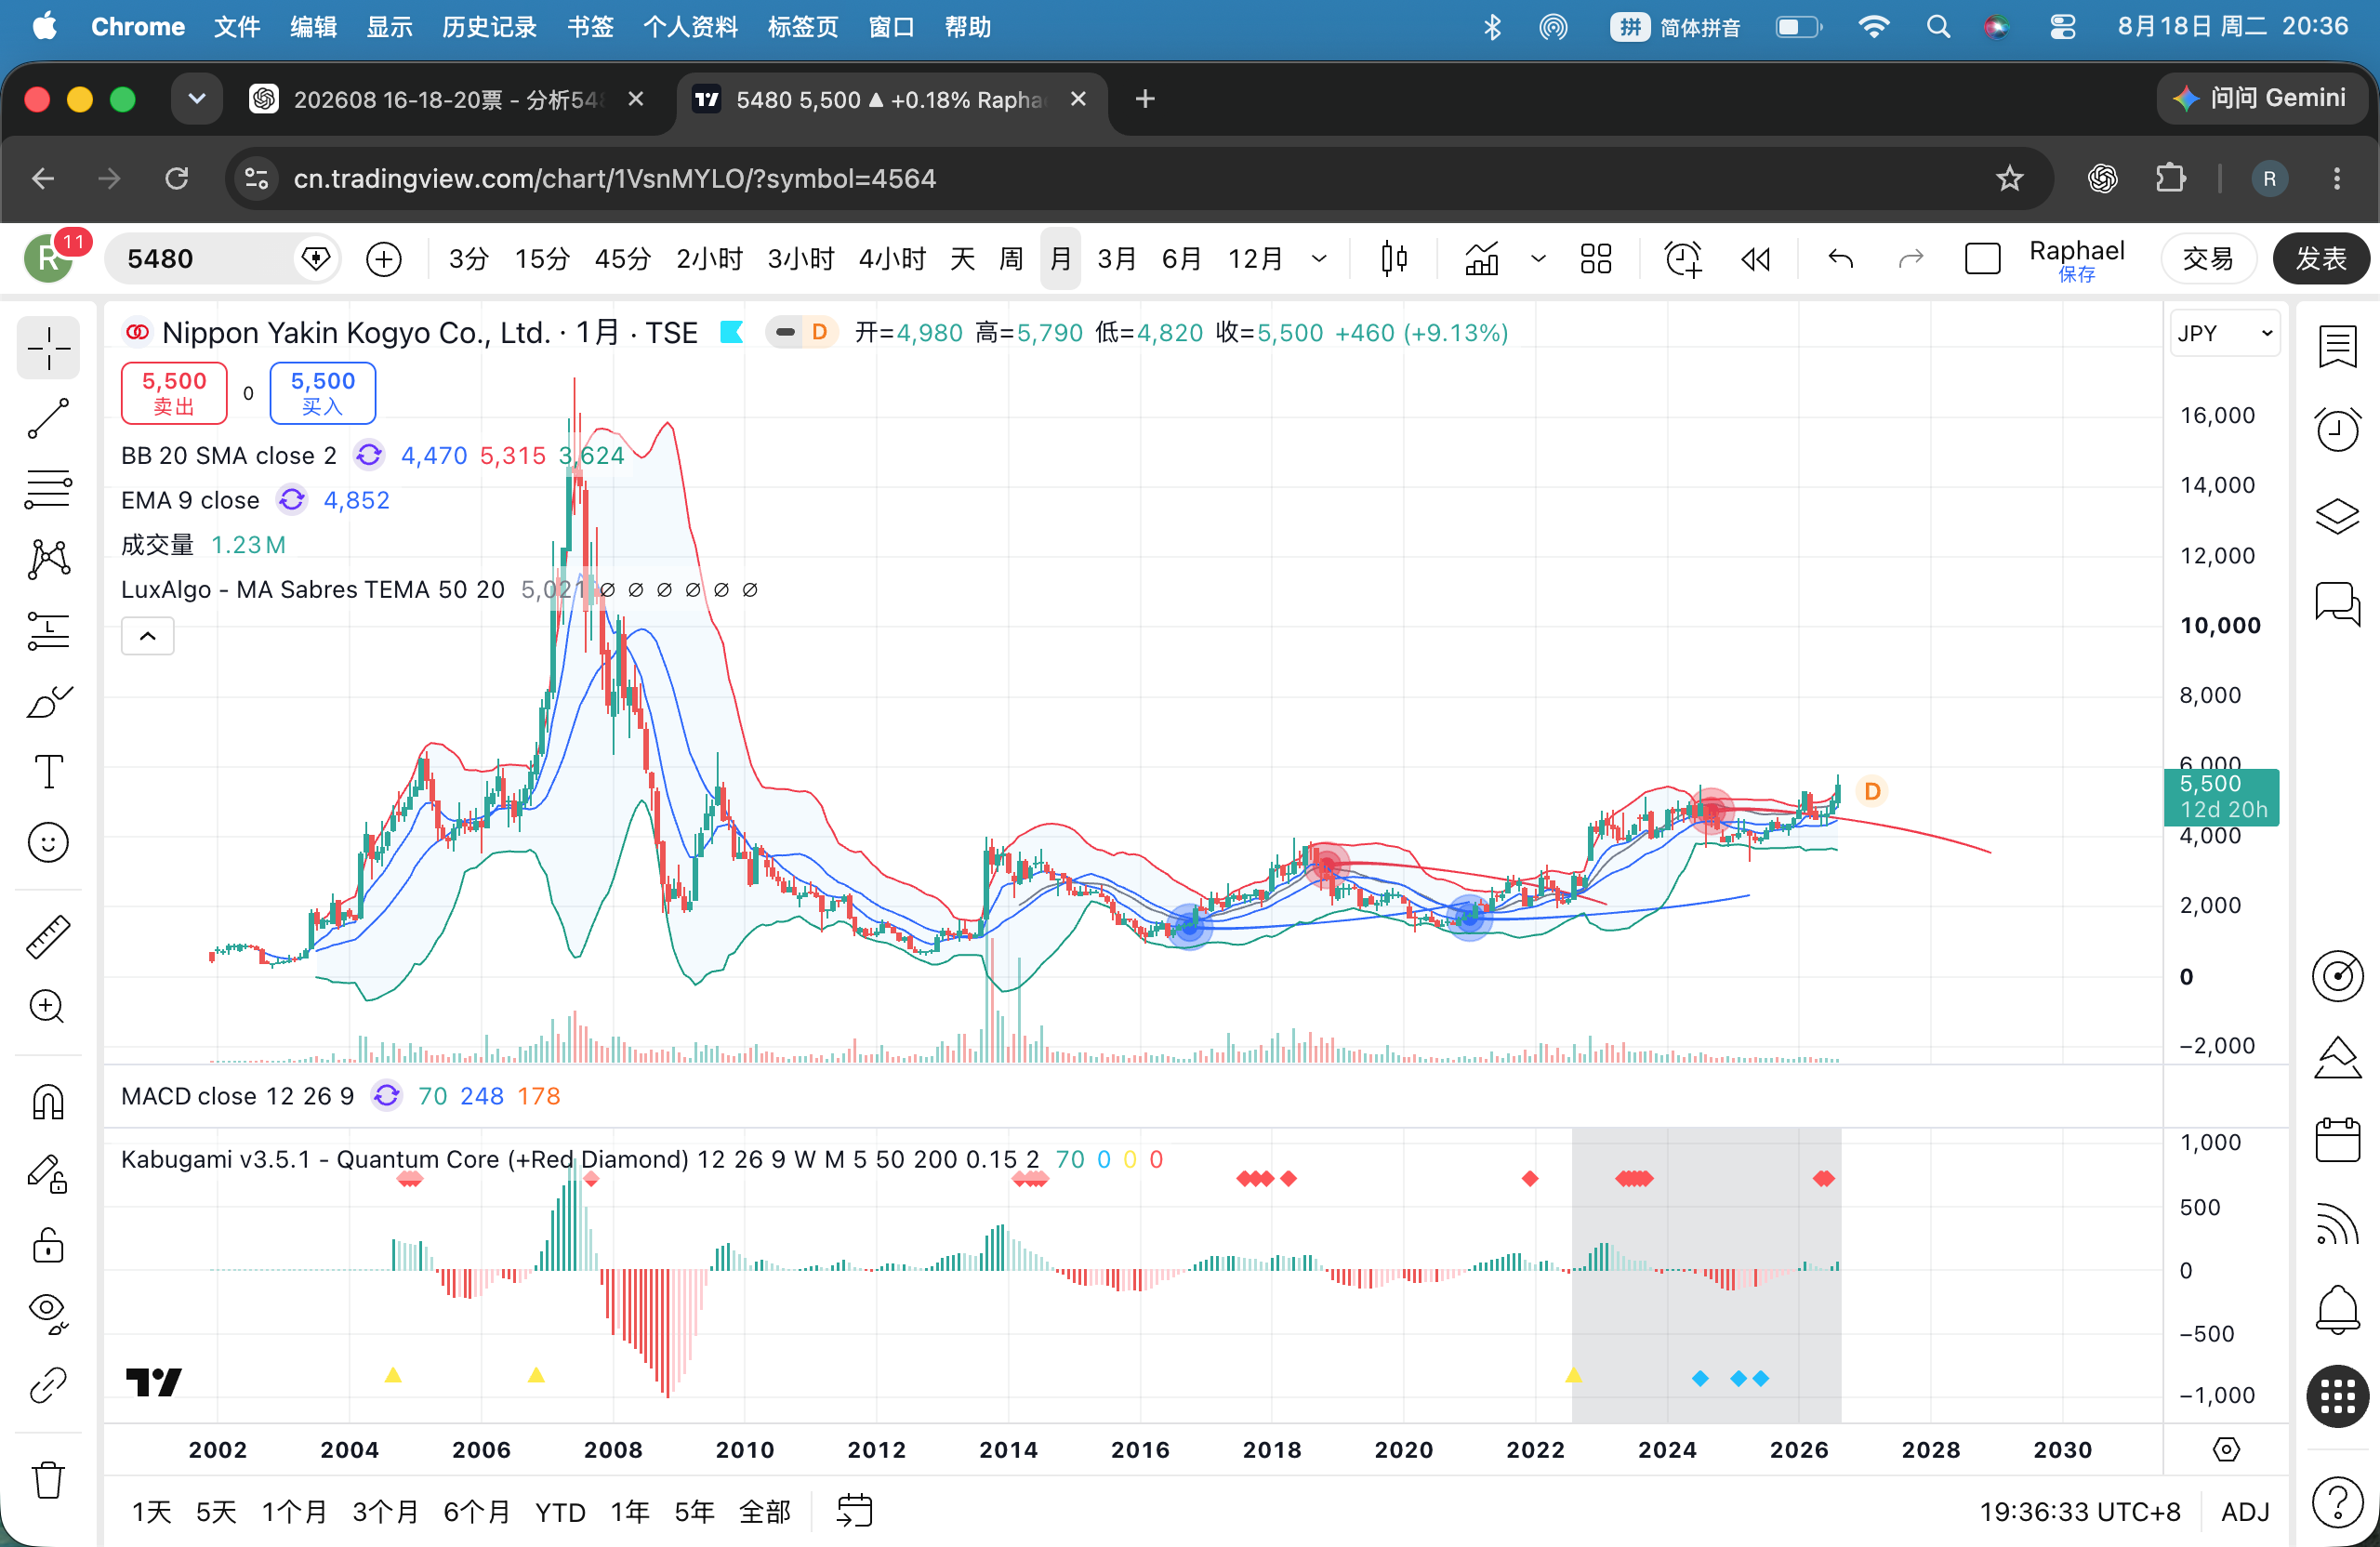Toggle magnet mode for drawings

click(x=48, y=1102)
